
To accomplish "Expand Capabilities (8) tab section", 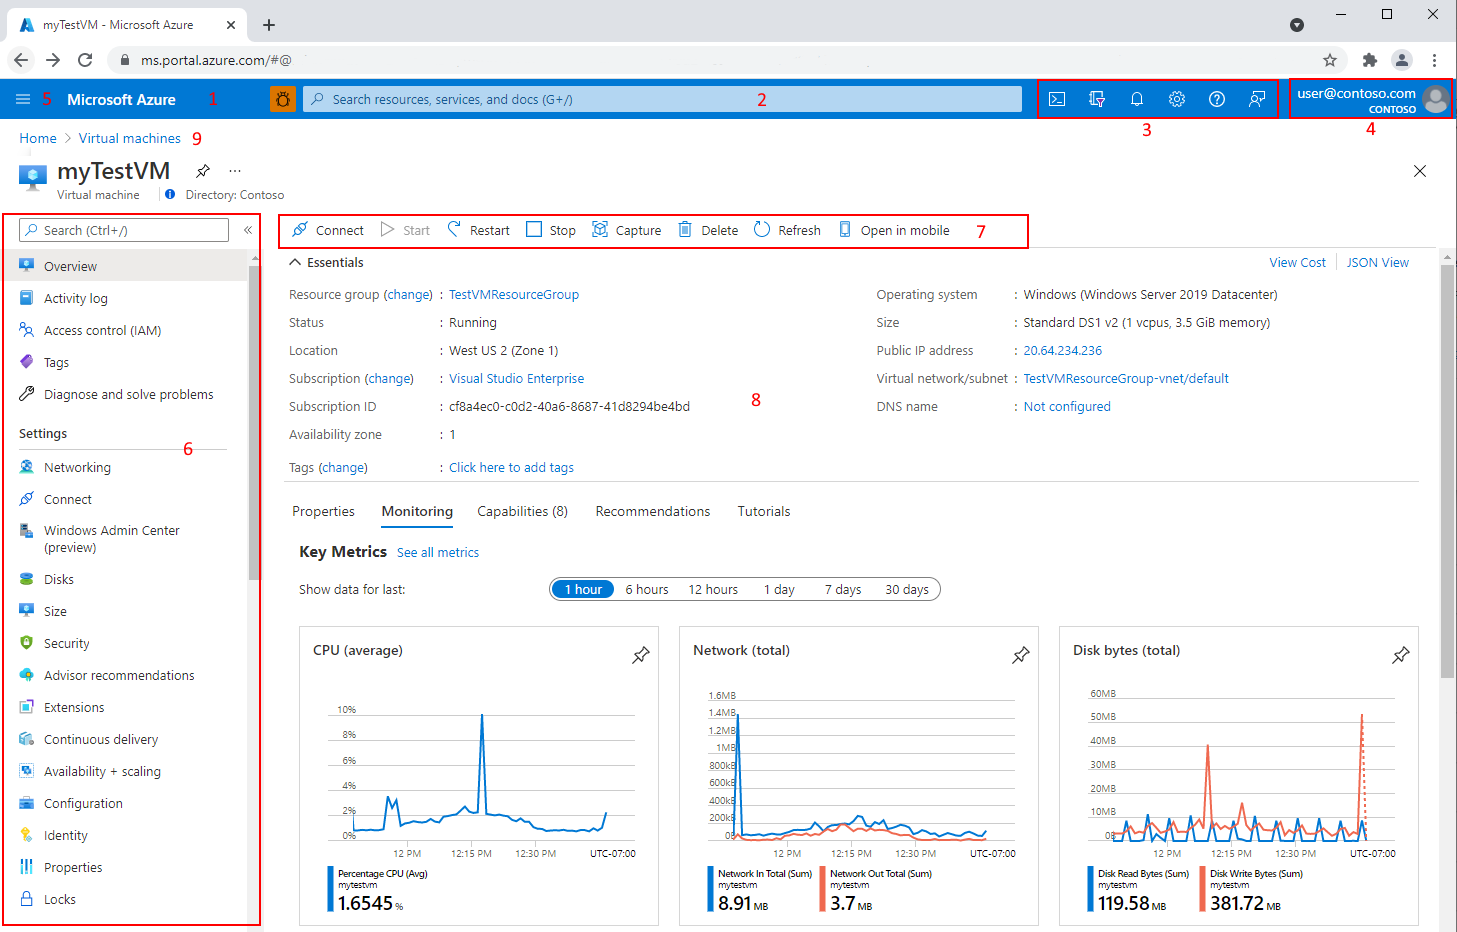I will [522, 511].
